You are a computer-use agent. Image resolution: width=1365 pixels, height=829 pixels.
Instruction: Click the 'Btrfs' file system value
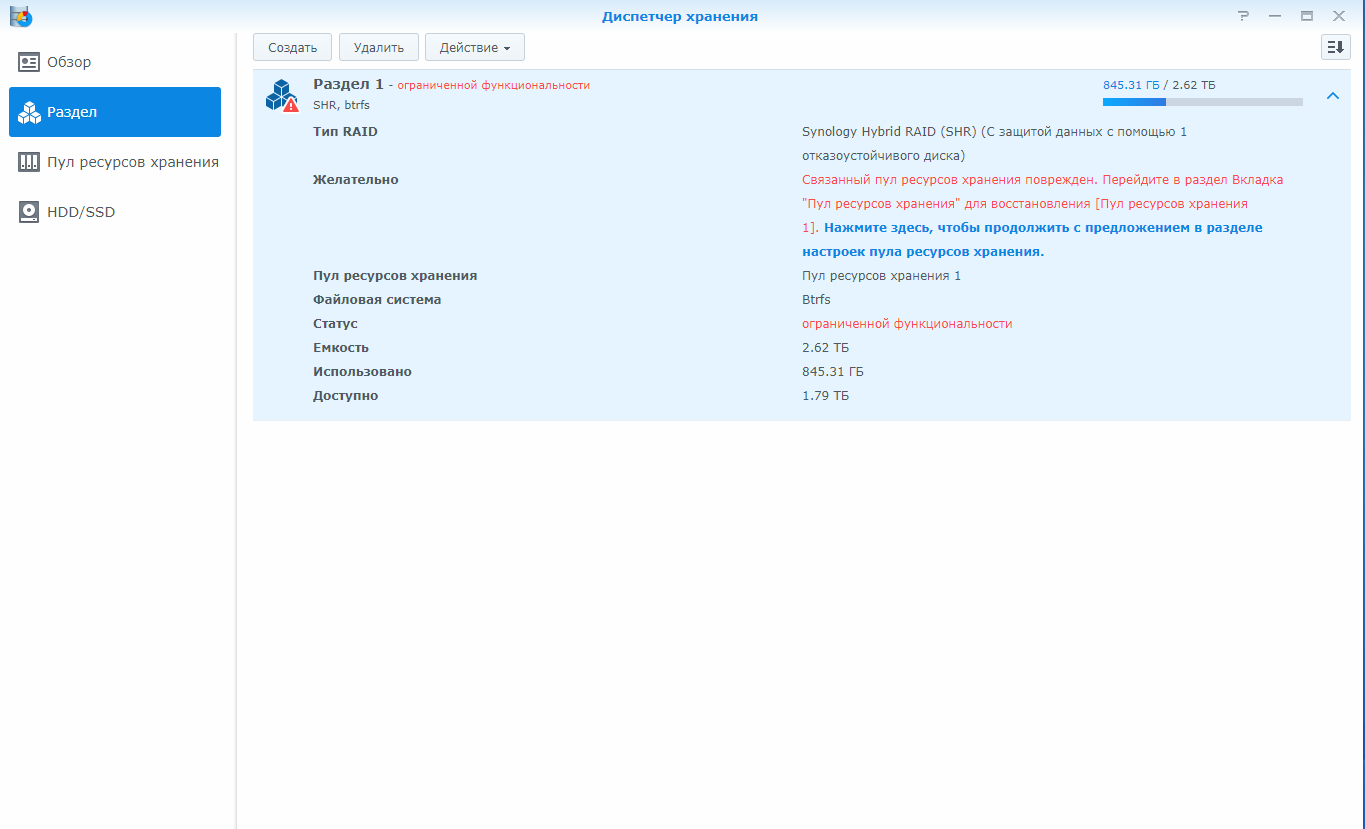[x=816, y=300]
